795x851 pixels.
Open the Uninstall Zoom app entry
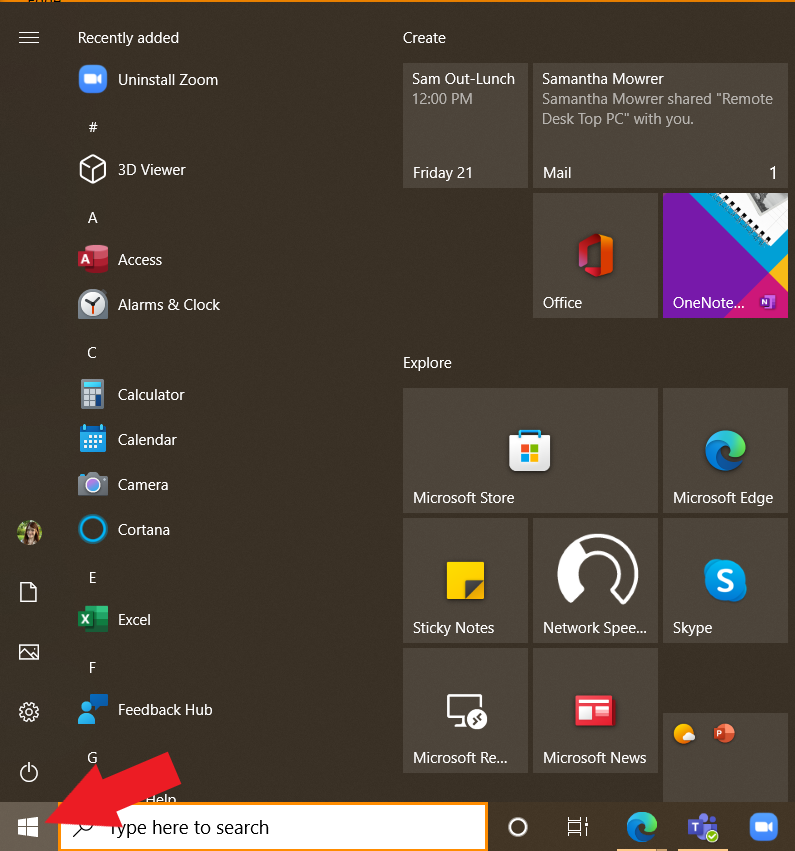[x=149, y=80]
